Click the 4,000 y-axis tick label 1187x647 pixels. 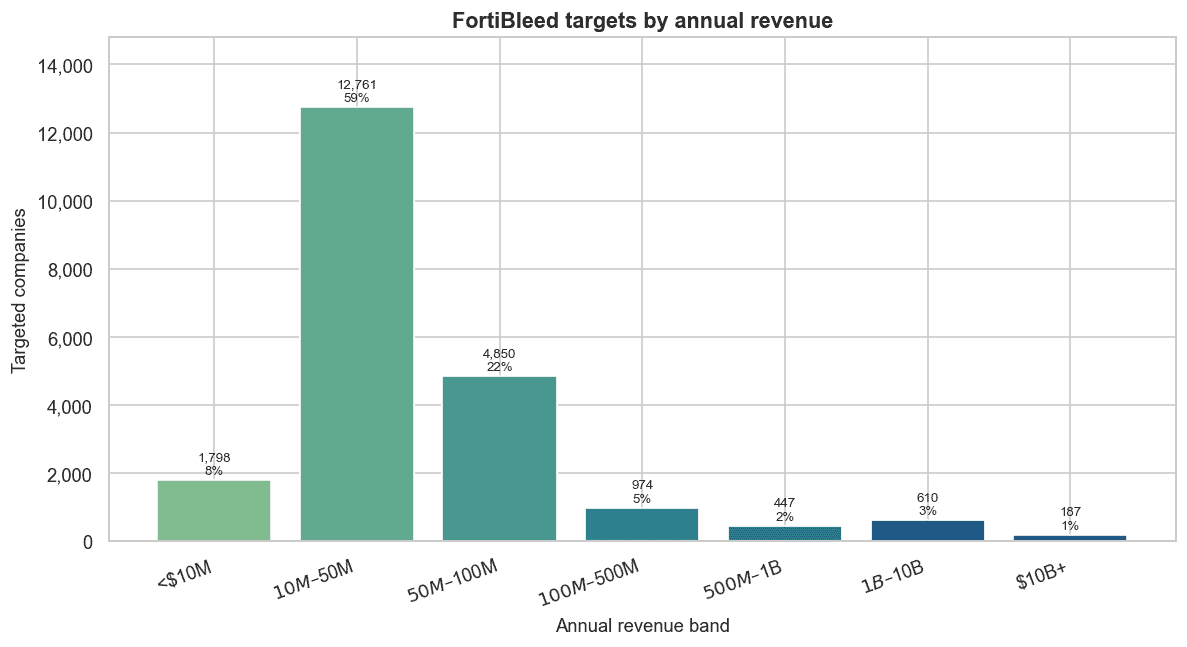pyautogui.click(x=70, y=407)
